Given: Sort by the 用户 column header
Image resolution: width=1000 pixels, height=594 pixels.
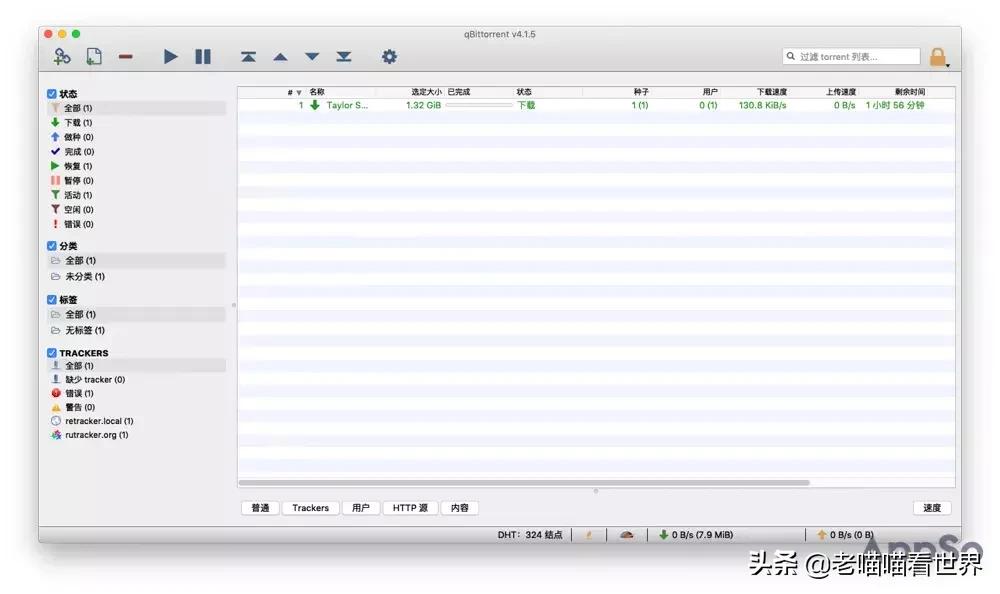Looking at the screenshot, I should [x=710, y=92].
